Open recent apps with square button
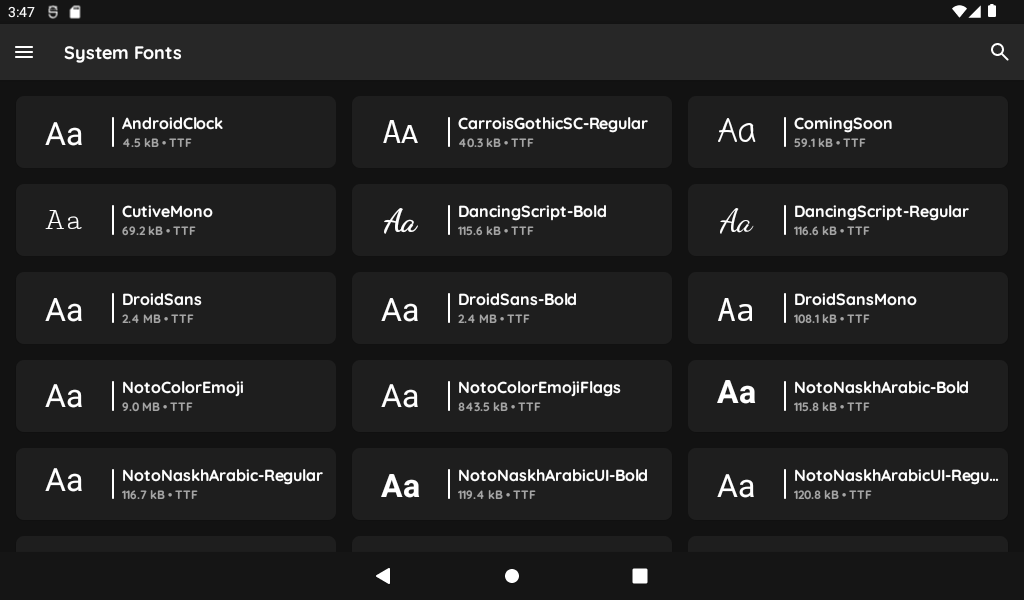This screenshot has height=600, width=1024. (640, 576)
